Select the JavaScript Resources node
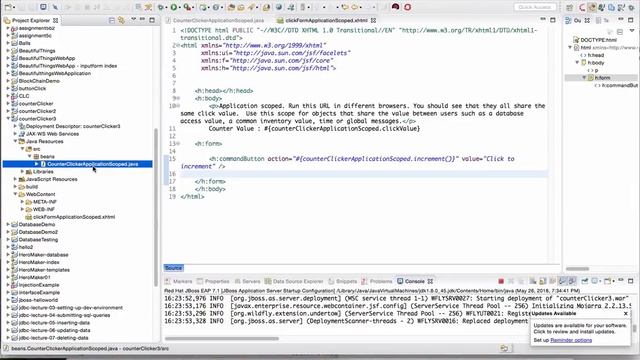This screenshot has width=640, height=360. [x=51, y=179]
